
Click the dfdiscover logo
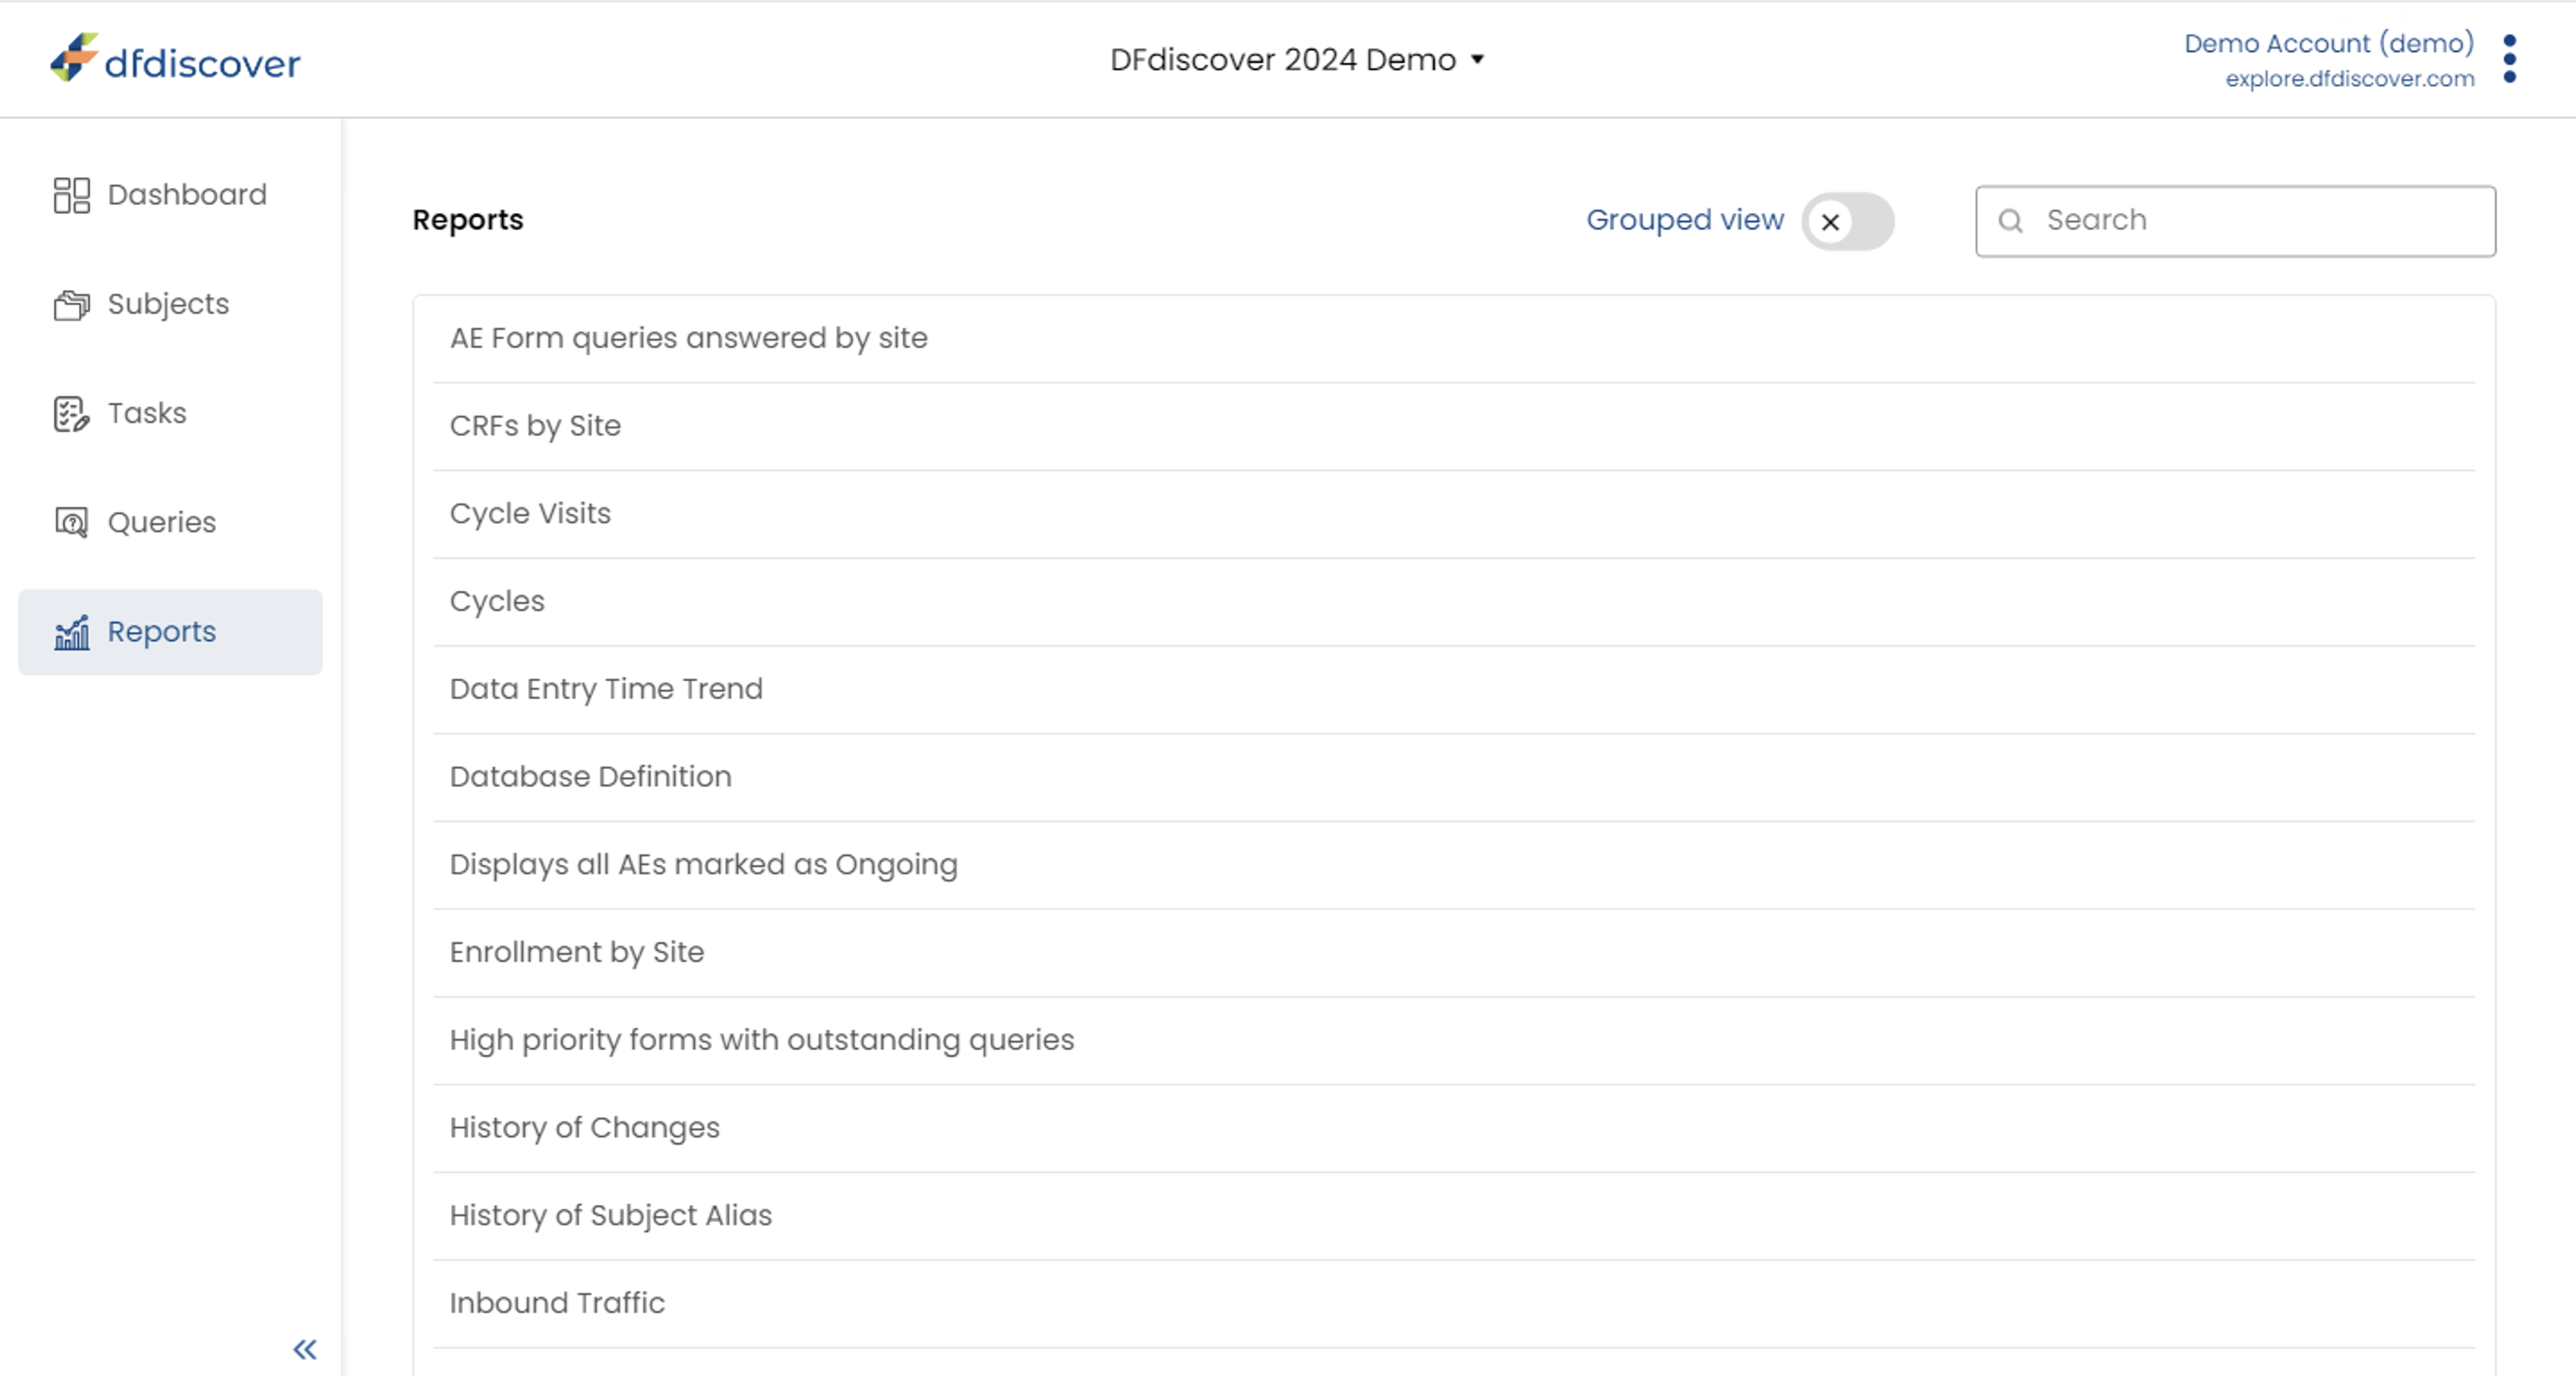[x=175, y=59]
